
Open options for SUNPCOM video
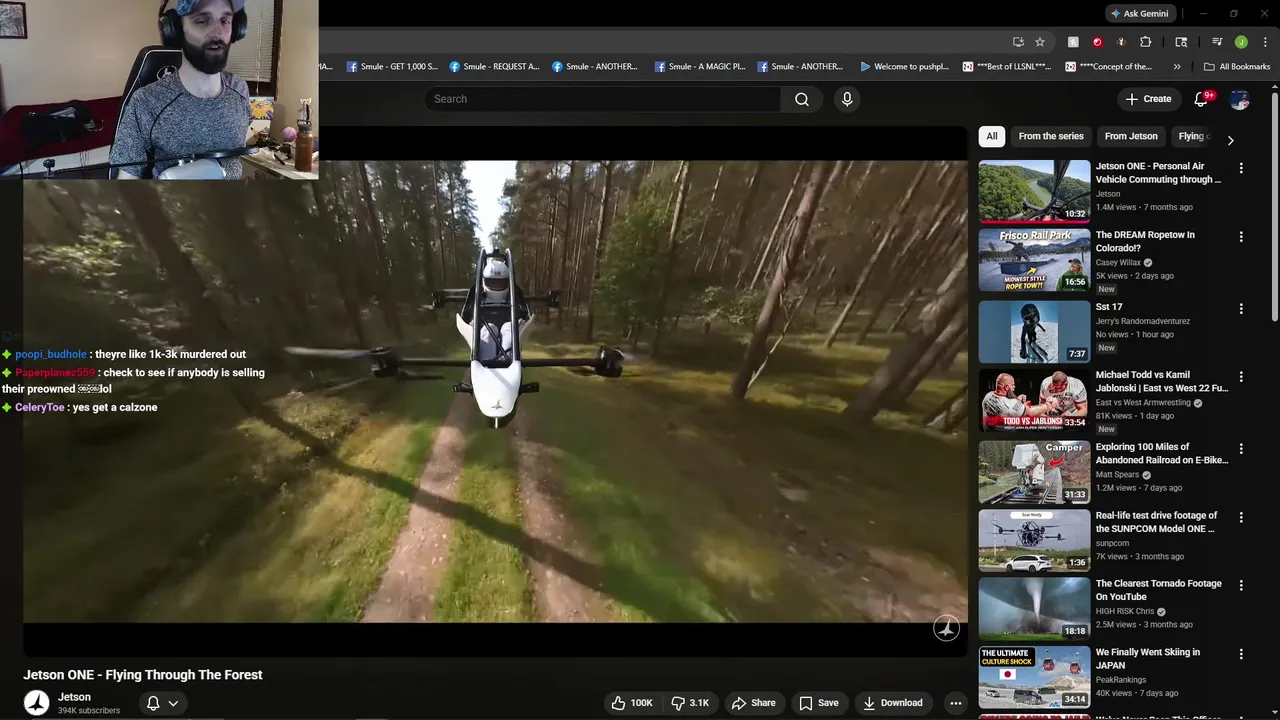coord(1241,517)
